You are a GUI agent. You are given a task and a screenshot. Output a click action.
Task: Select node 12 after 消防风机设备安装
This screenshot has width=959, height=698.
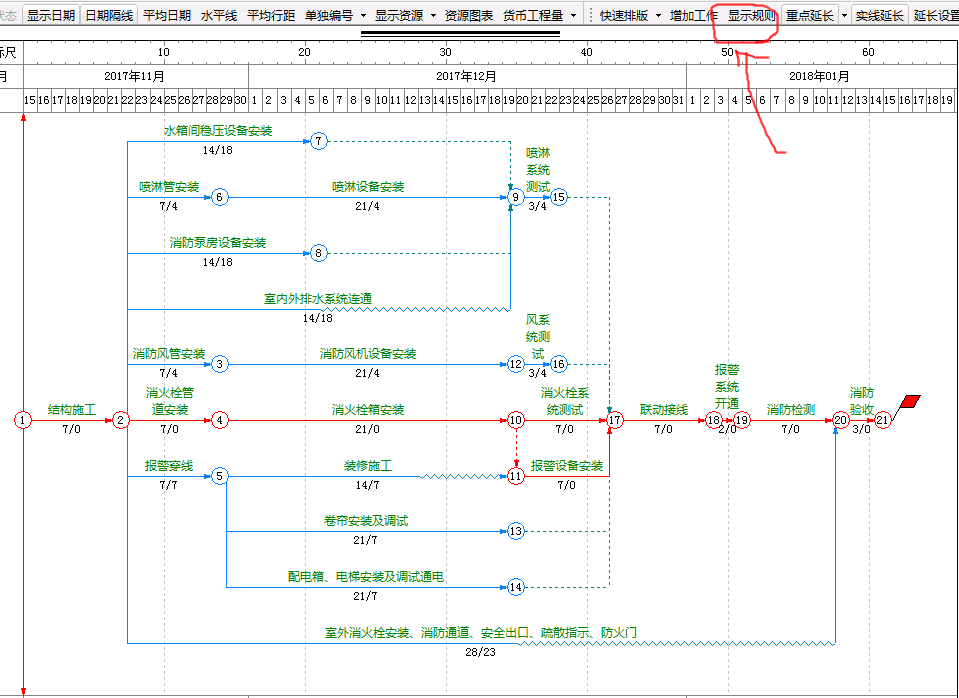coord(516,365)
